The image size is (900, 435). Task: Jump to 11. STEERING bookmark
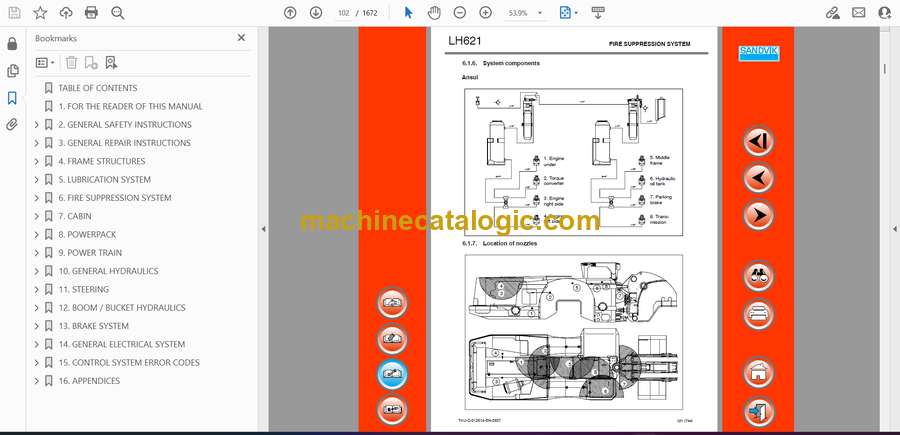84,289
